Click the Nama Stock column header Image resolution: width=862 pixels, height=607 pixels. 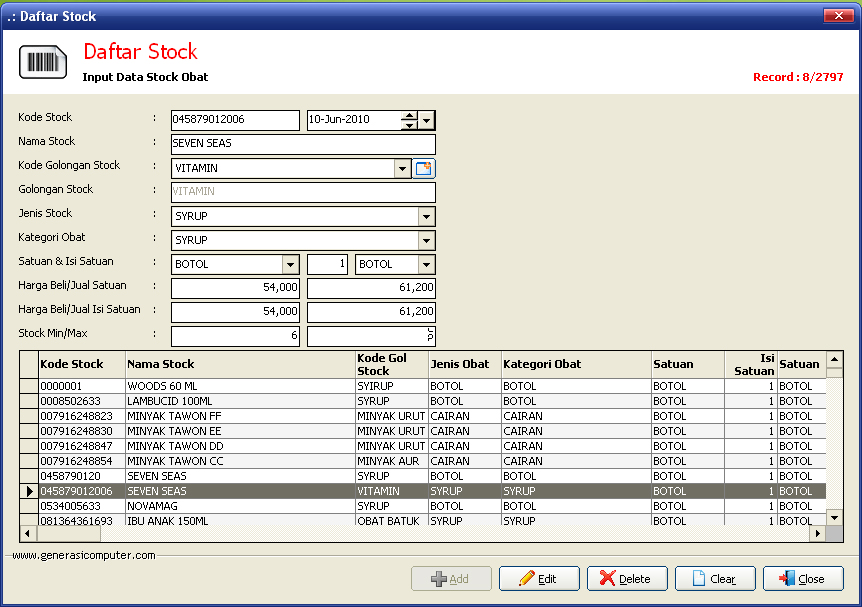[x=240, y=364]
